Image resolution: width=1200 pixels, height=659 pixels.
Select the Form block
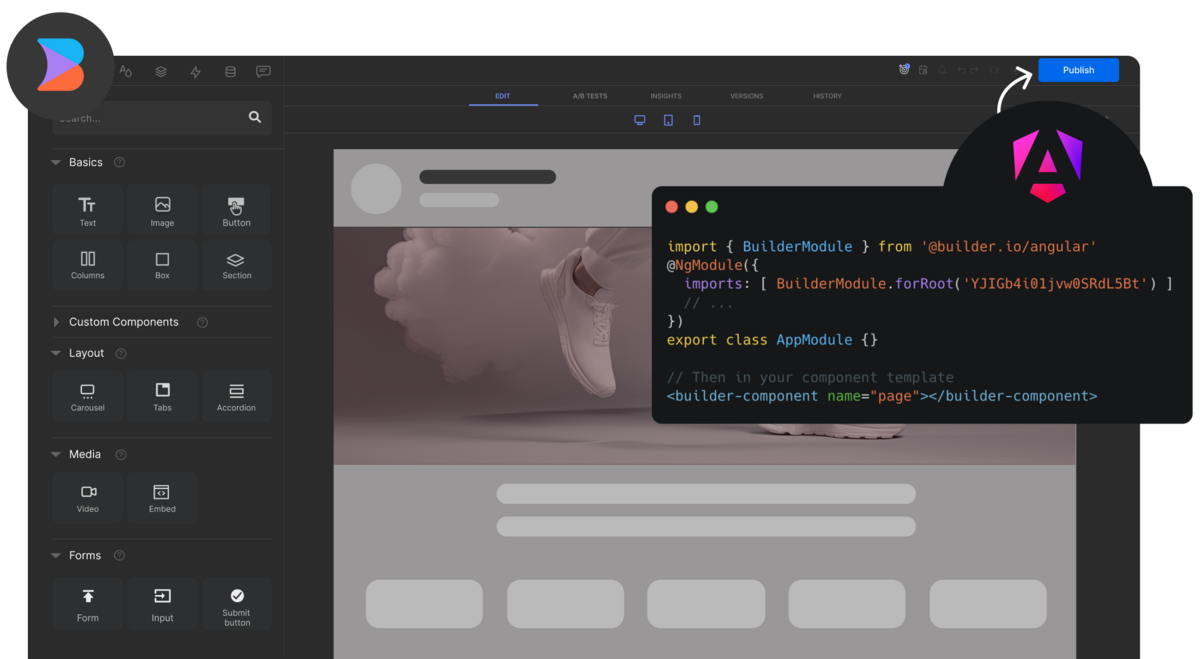pos(88,603)
